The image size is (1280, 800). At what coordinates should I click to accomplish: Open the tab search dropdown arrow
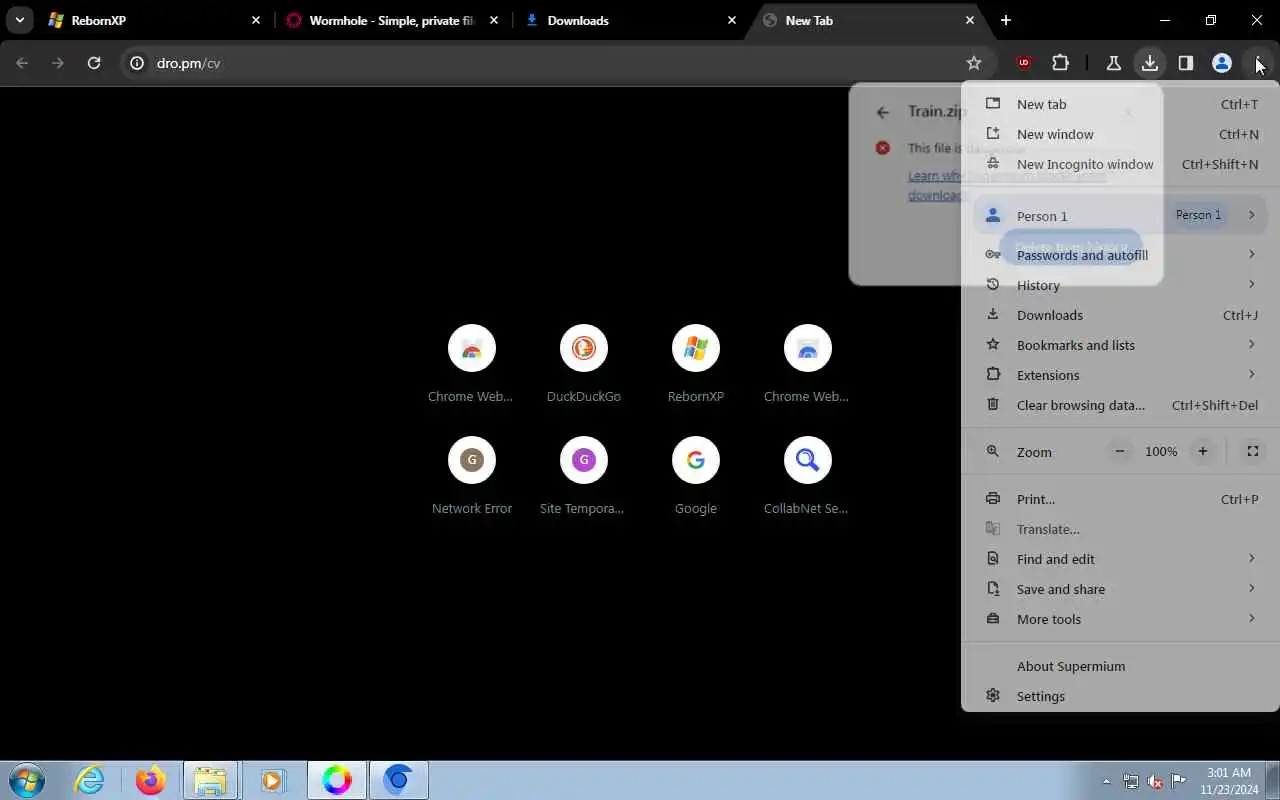[19, 20]
